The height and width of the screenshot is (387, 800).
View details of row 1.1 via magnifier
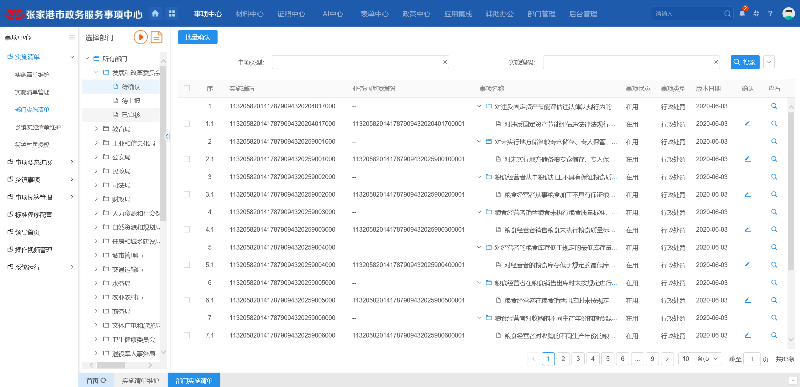coord(774,123)
